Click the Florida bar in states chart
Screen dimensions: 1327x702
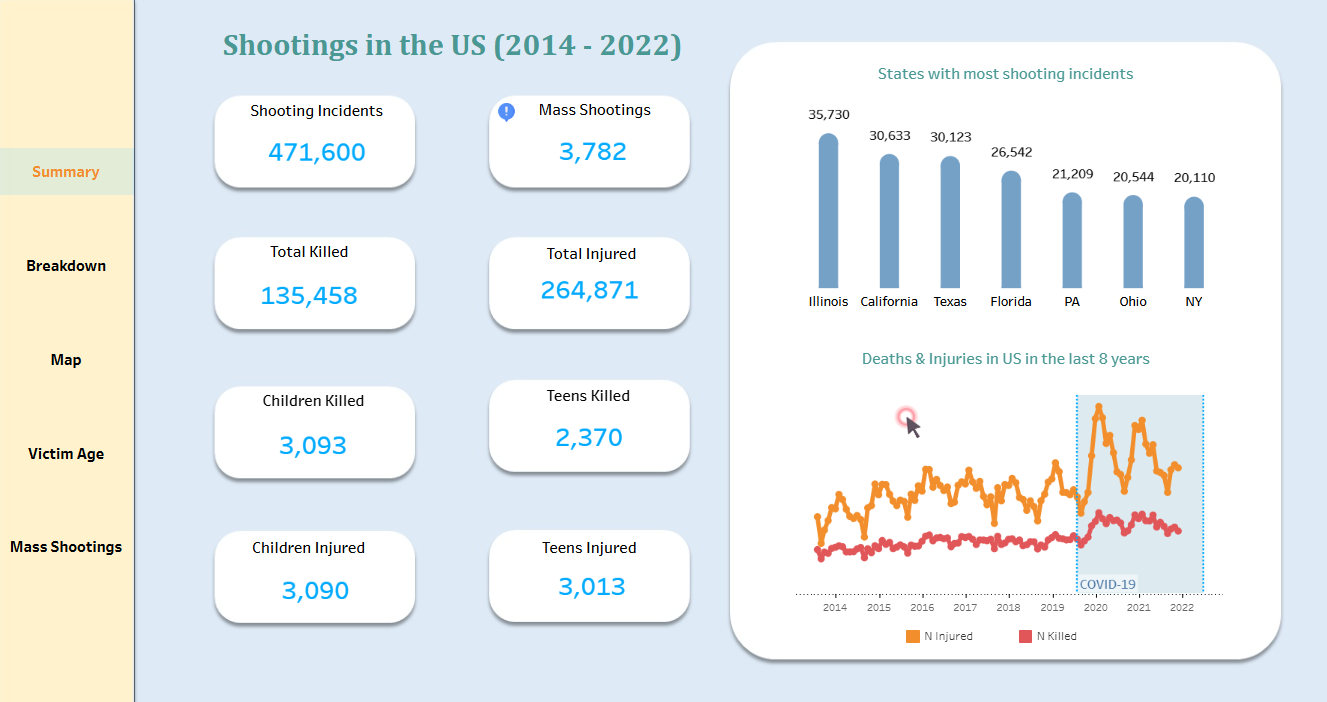(1011, 230)
